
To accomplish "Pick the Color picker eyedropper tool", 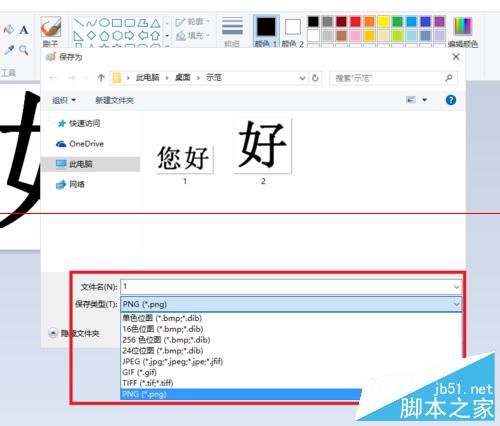I will click(9, 50).
